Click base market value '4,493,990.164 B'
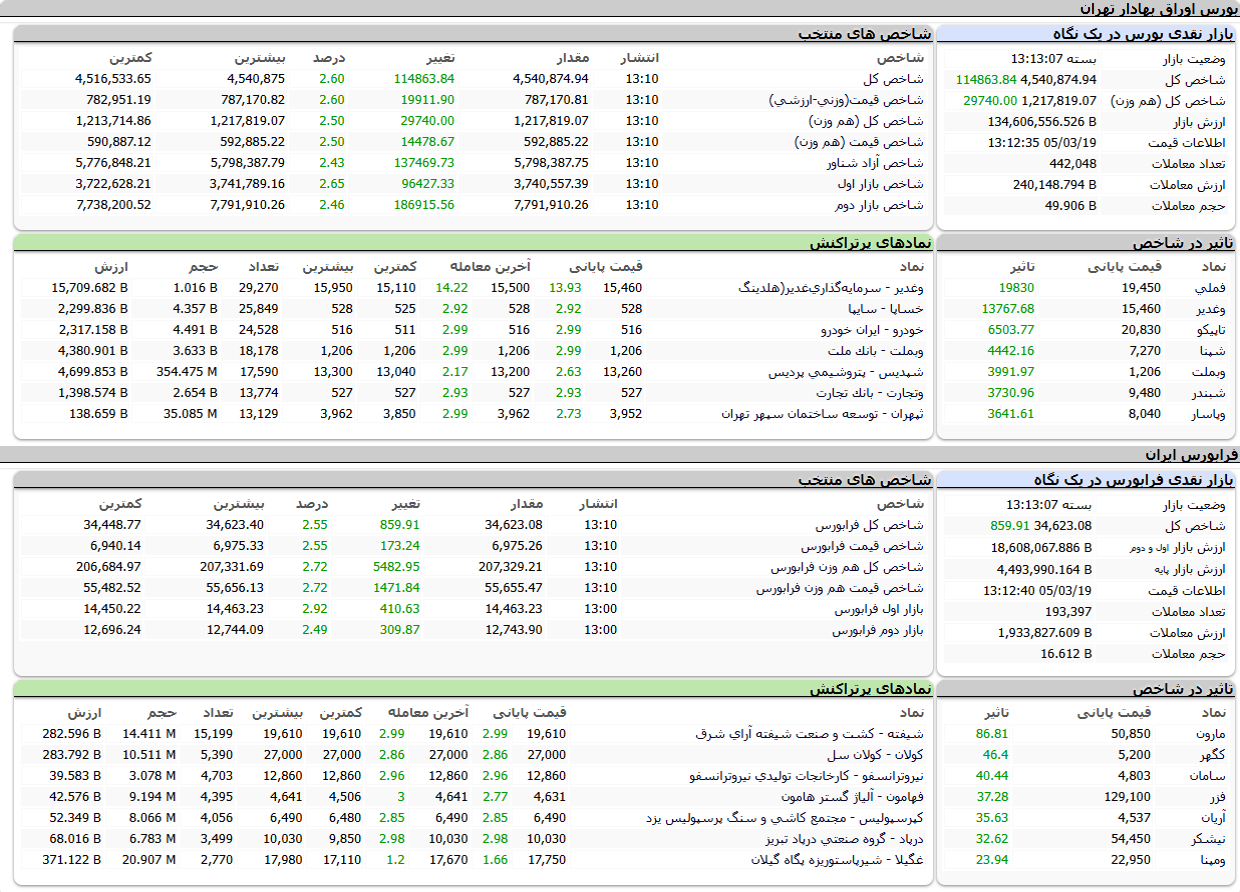Viewport: 1240px width, 892px height. [x=1044, y=569]
